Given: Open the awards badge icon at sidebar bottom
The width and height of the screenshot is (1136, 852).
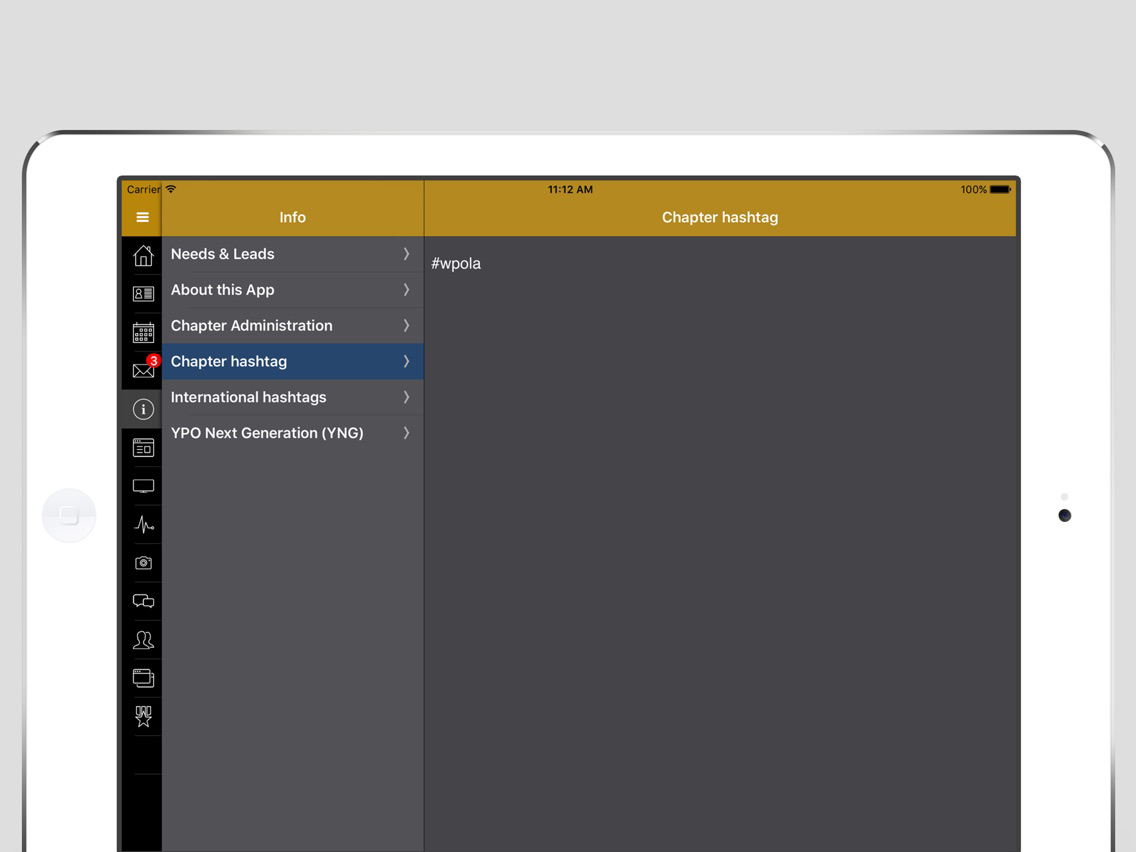Looking at the screenshot, I should (x=142, y=716).
